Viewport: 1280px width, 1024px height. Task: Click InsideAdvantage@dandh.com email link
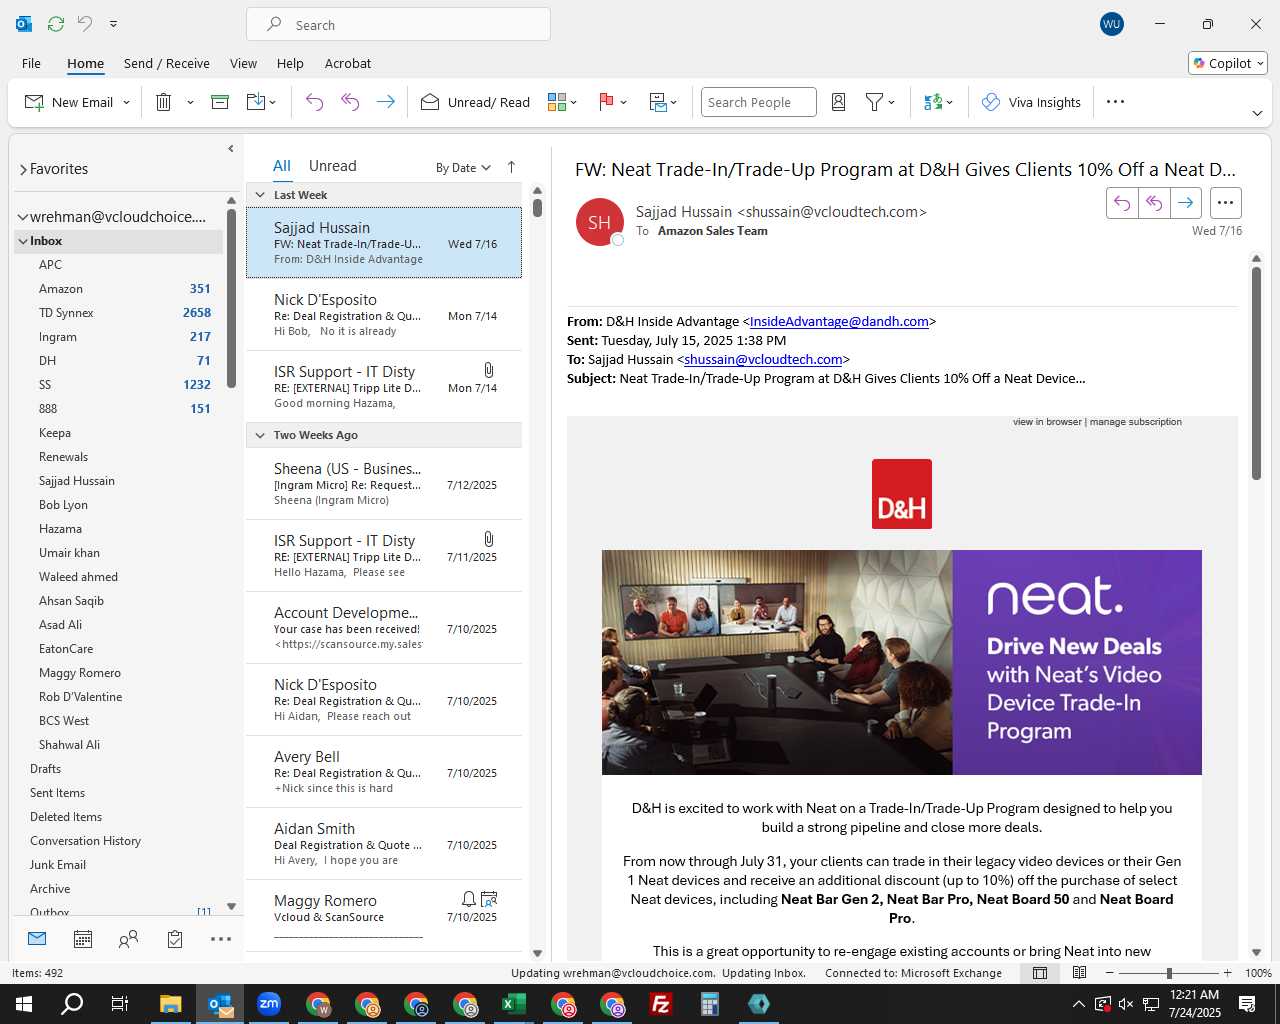839,322
